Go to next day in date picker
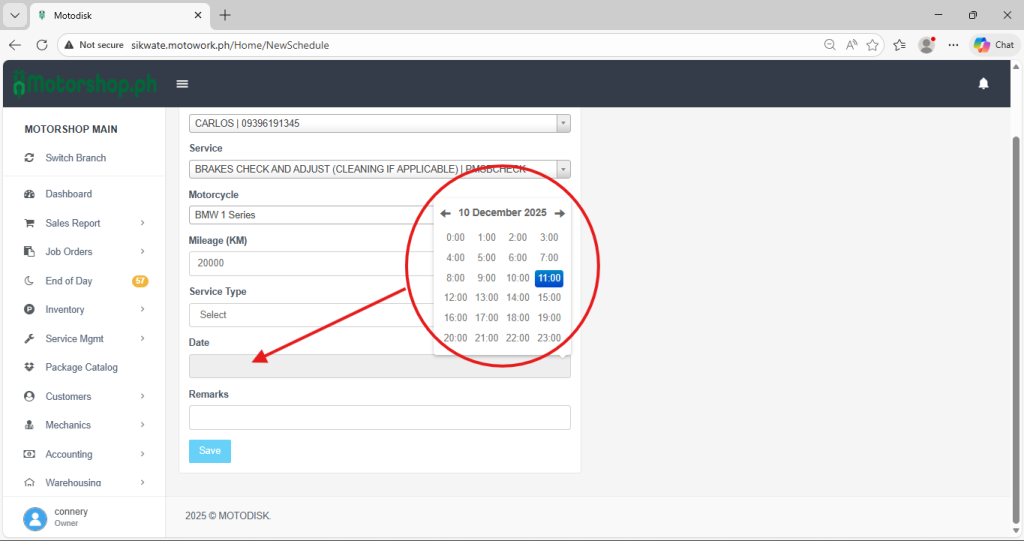The image size is (1024, 541). click(x=560, y=213)
